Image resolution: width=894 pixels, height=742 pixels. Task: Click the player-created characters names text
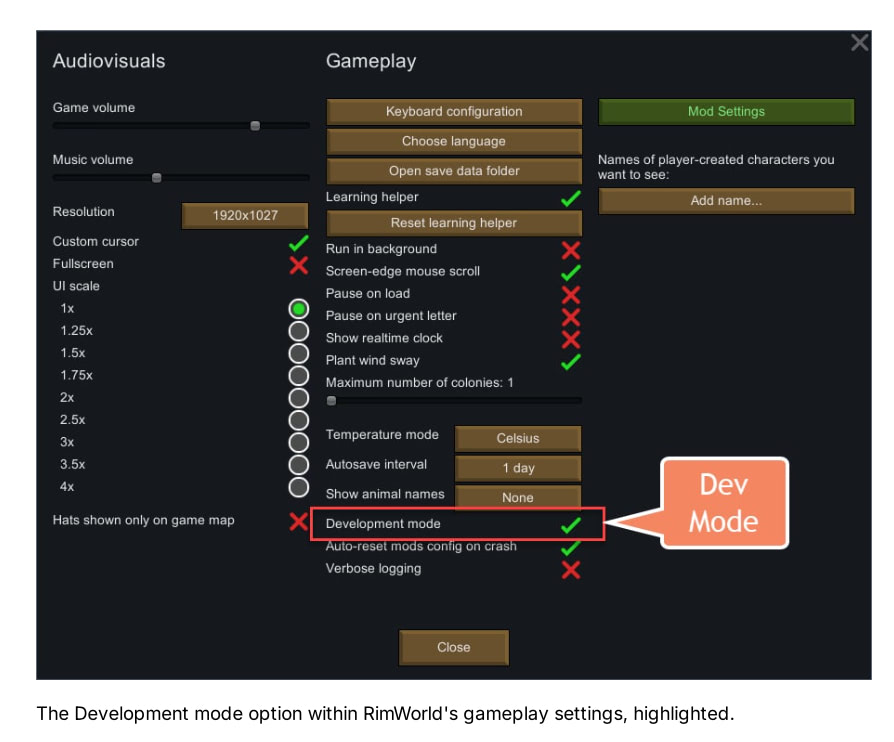716,167
